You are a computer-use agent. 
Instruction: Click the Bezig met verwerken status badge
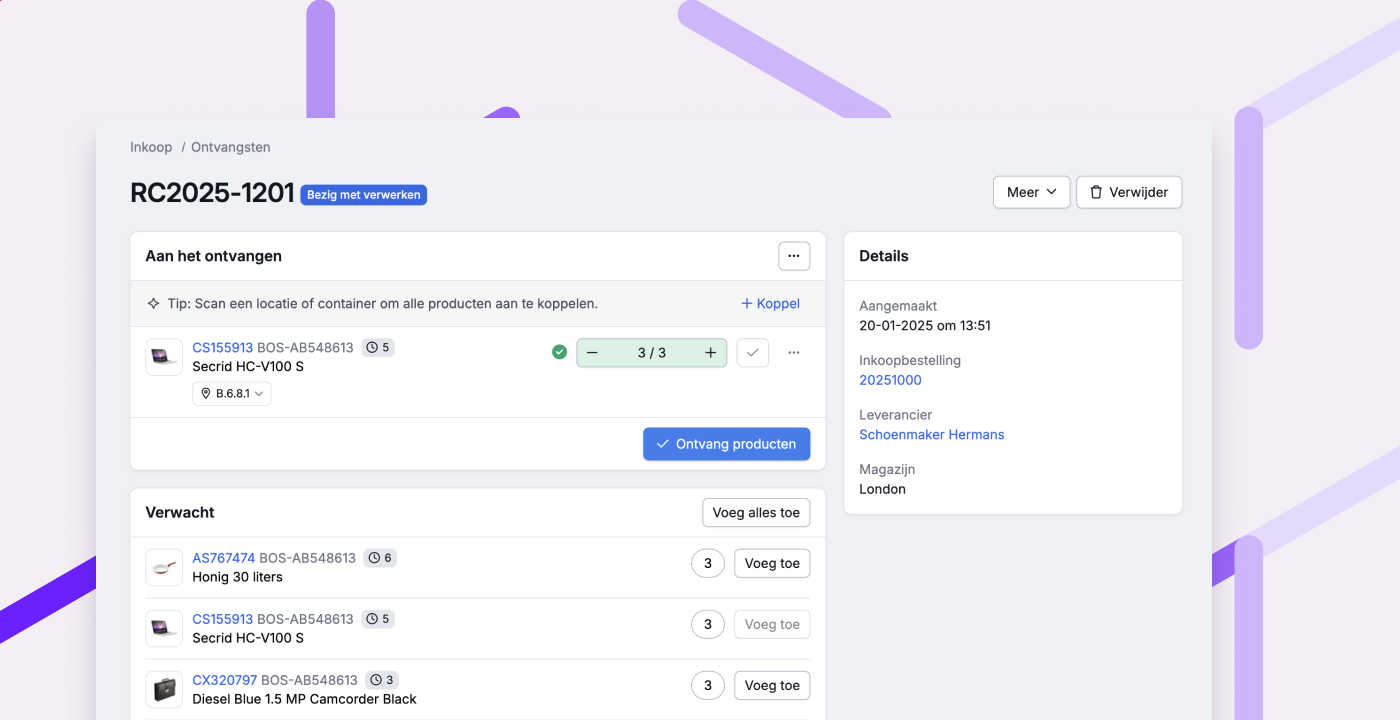pyautogui.click(x=364, y=195)
